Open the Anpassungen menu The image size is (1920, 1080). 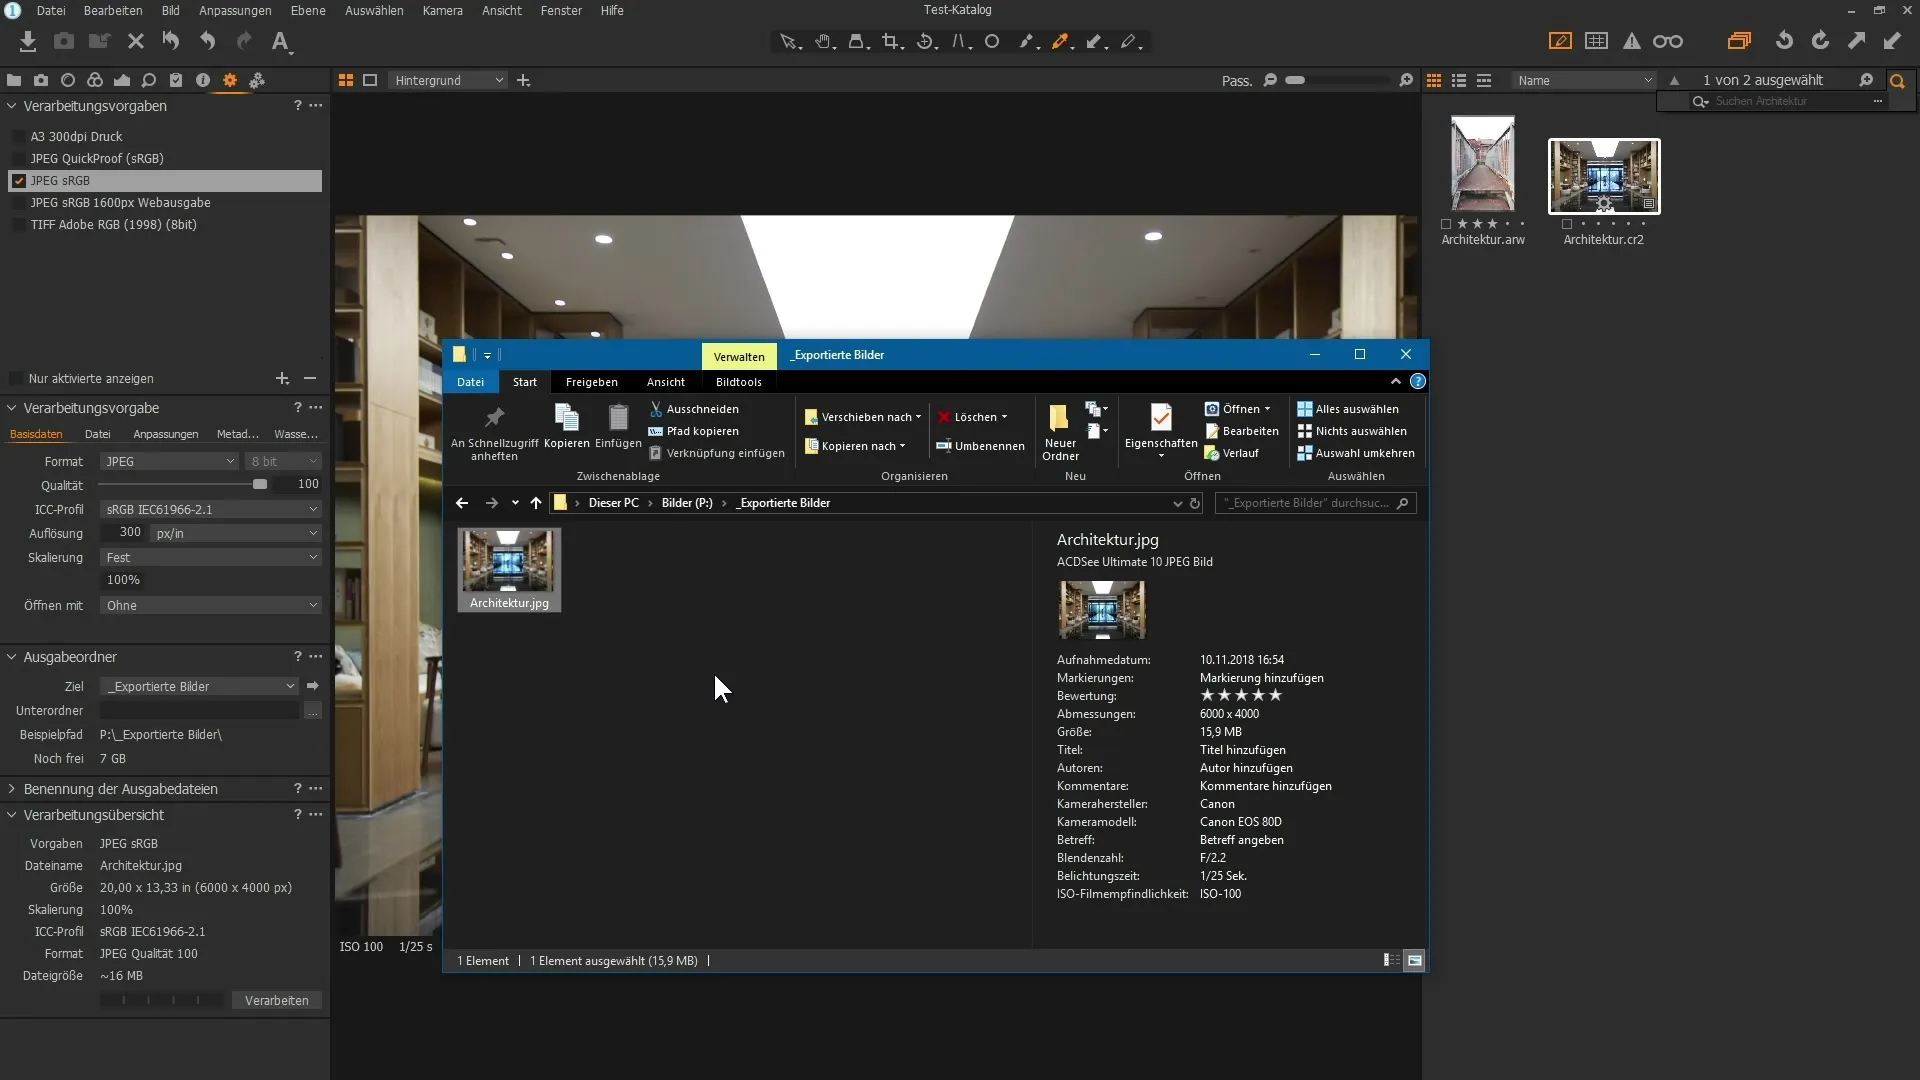(x=235, y=10)
